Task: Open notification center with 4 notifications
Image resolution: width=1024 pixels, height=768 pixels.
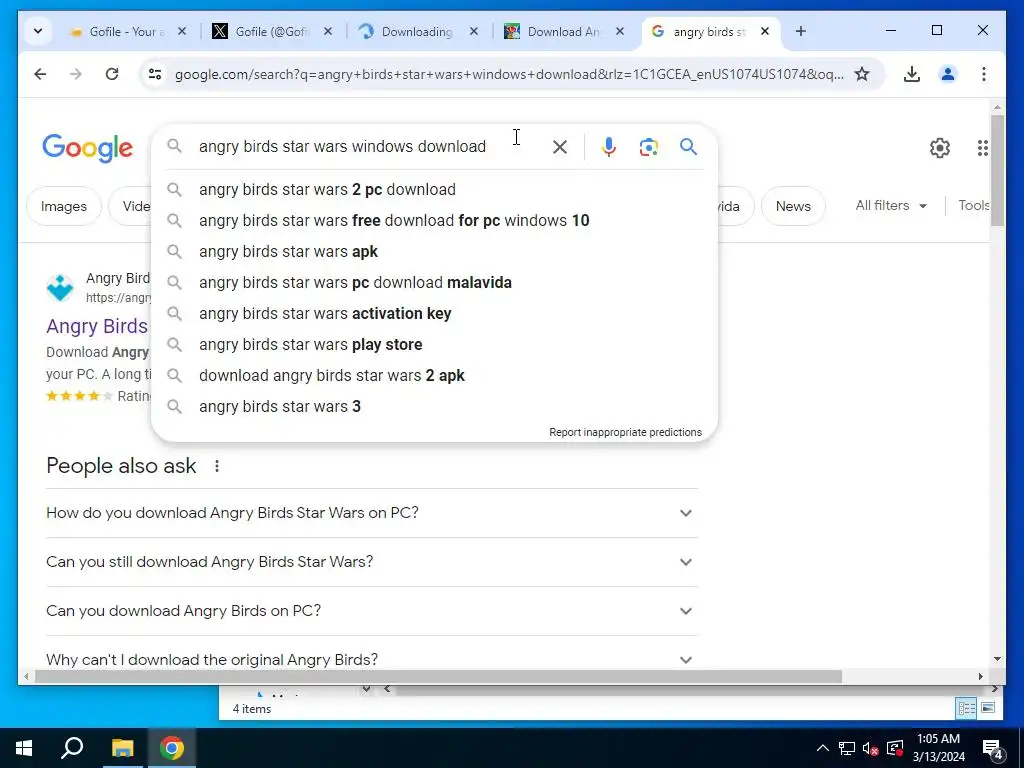Action: click(993, 748)
